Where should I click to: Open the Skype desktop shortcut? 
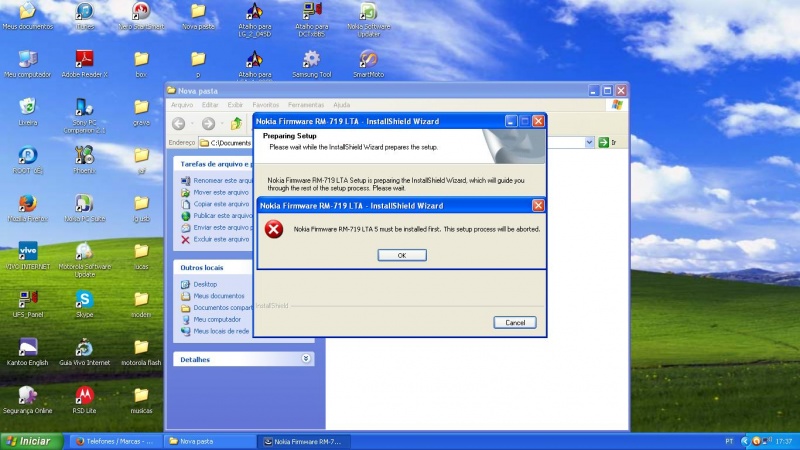85,304
